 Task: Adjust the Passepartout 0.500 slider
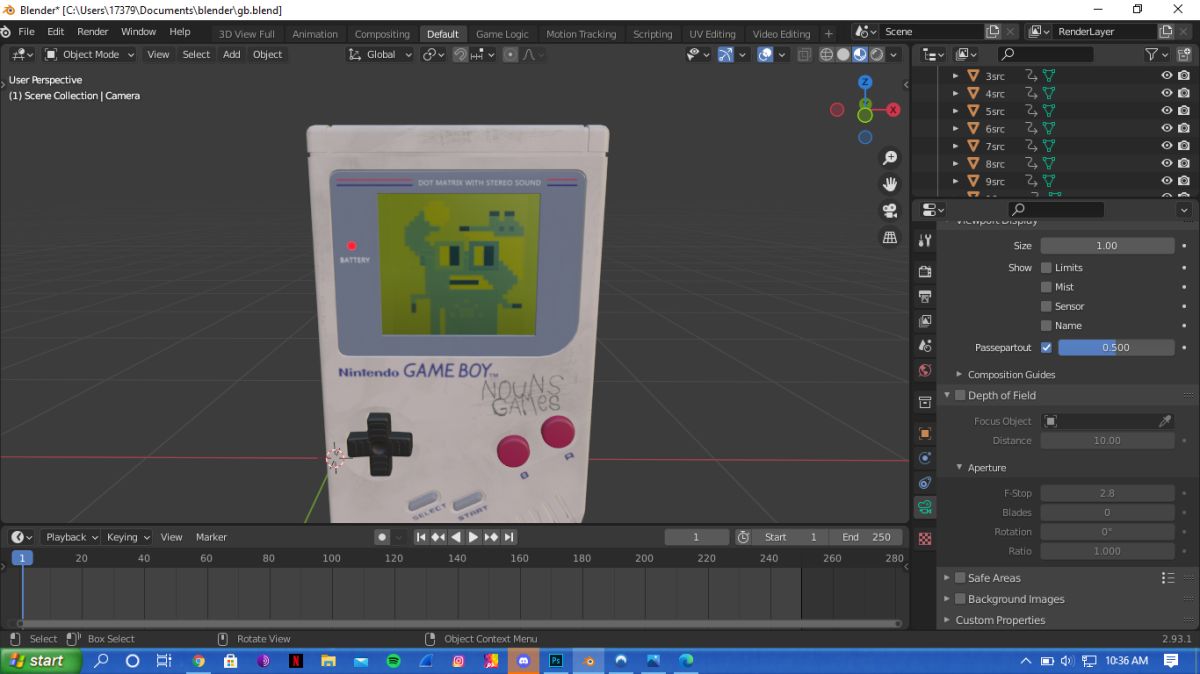tap(1116, 348)
